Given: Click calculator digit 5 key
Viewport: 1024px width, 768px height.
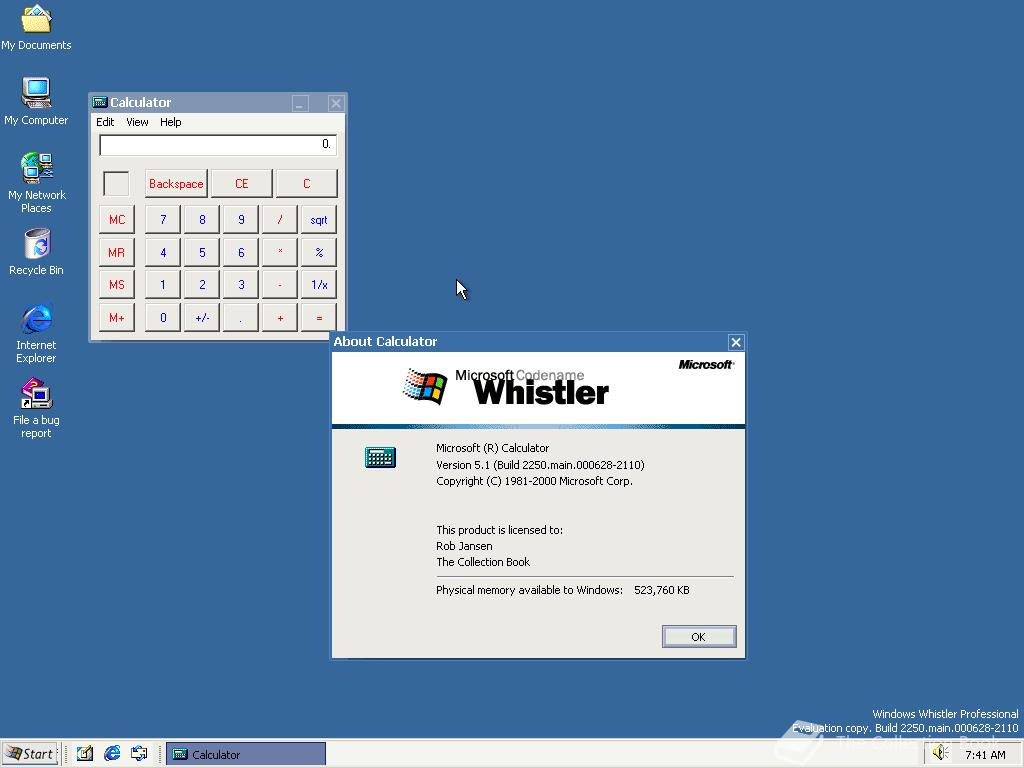Looking at the screenshot, I should pos(202,252).
